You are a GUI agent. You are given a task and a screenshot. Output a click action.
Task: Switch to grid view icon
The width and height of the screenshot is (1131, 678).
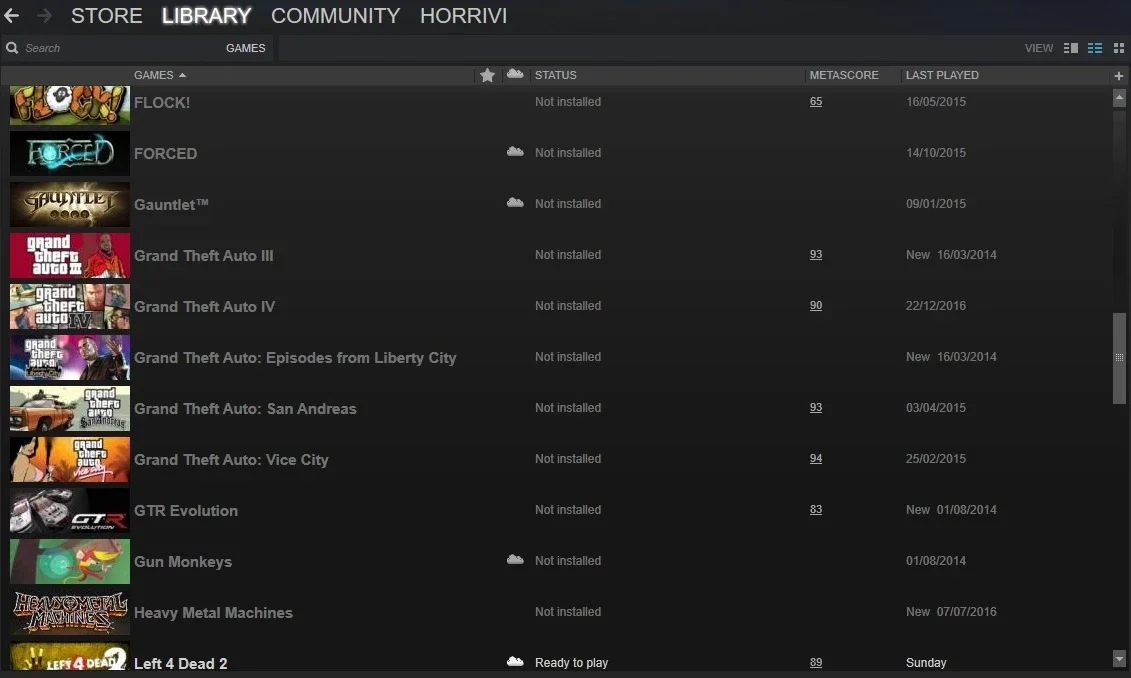pyautogui.click(x=1119, y=48)
